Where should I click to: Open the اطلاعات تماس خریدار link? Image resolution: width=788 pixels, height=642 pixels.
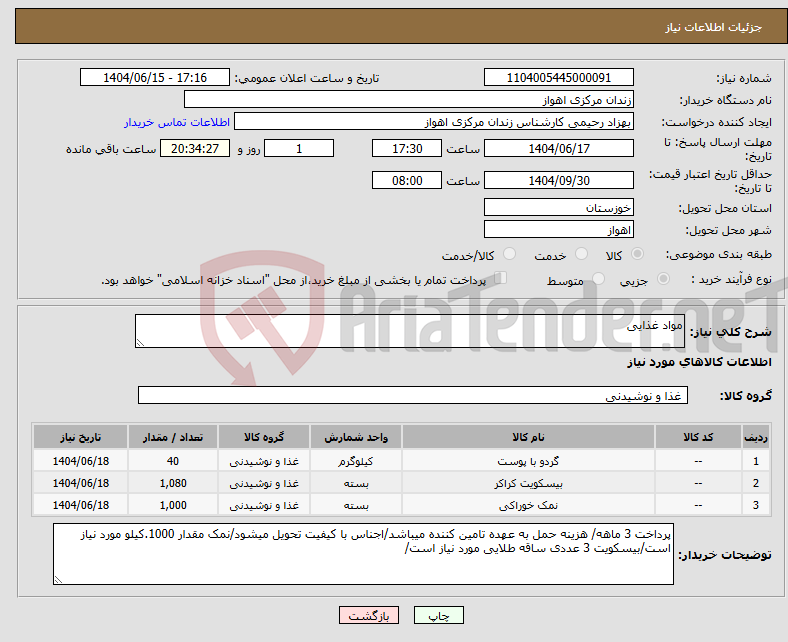(177, 122)
